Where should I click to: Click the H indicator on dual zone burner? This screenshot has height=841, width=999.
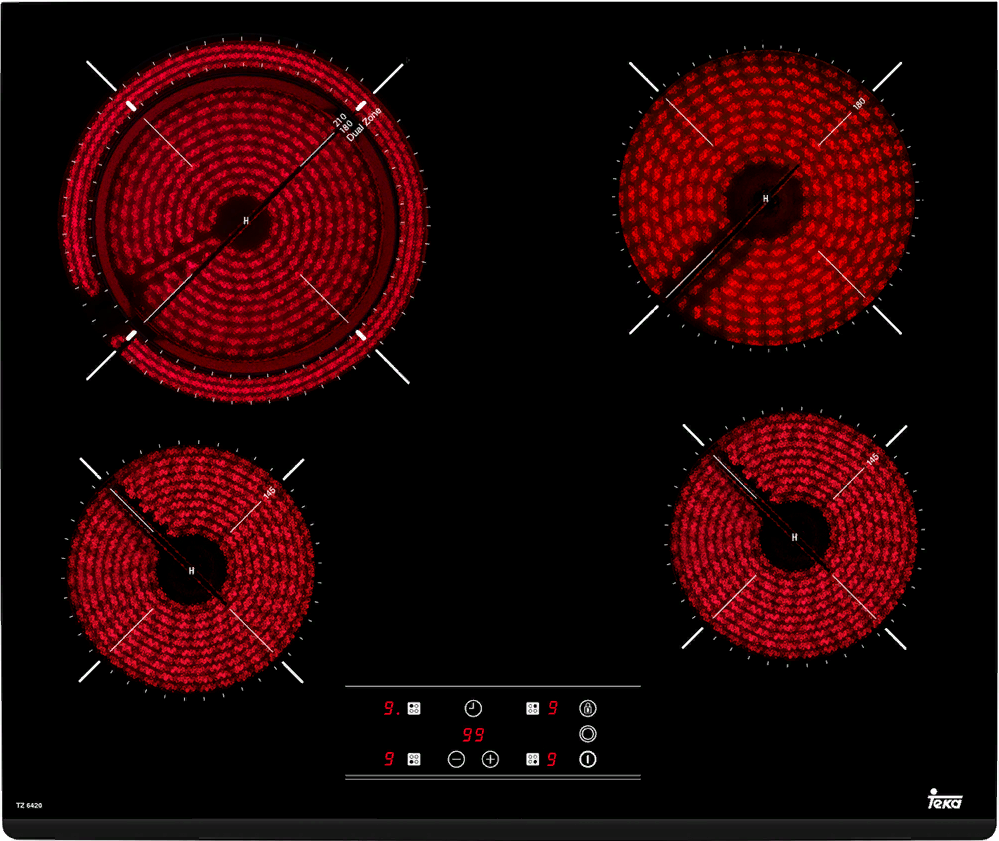point(246,220)
